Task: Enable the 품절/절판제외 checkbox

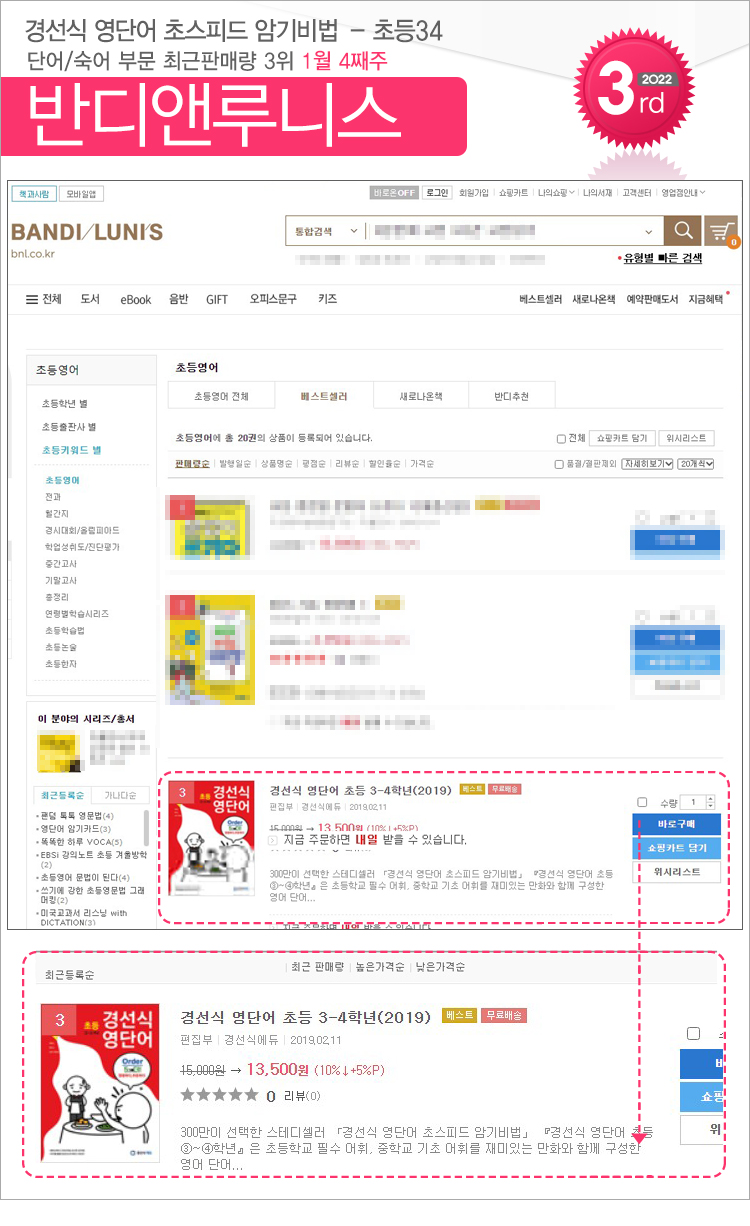Action: (x=559, y=464)
